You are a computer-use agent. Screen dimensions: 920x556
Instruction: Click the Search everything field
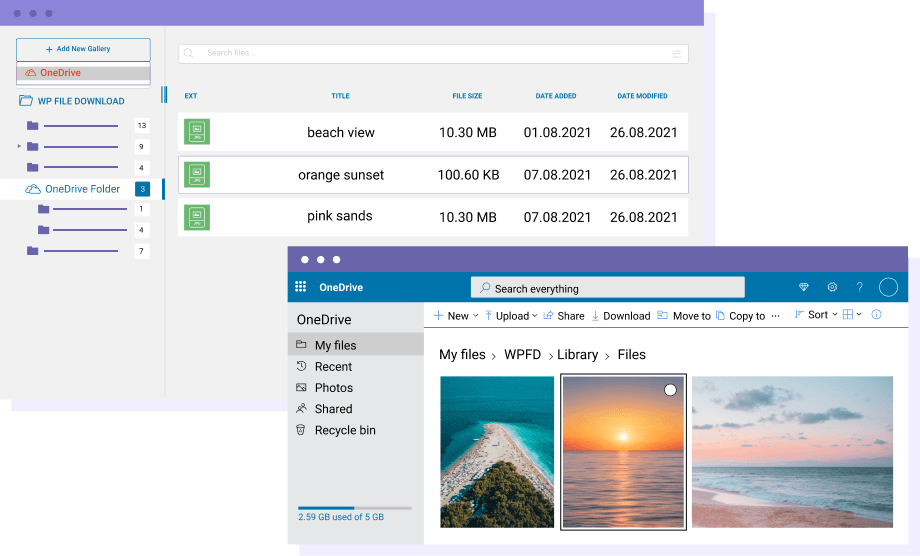[x=608, y=288]
